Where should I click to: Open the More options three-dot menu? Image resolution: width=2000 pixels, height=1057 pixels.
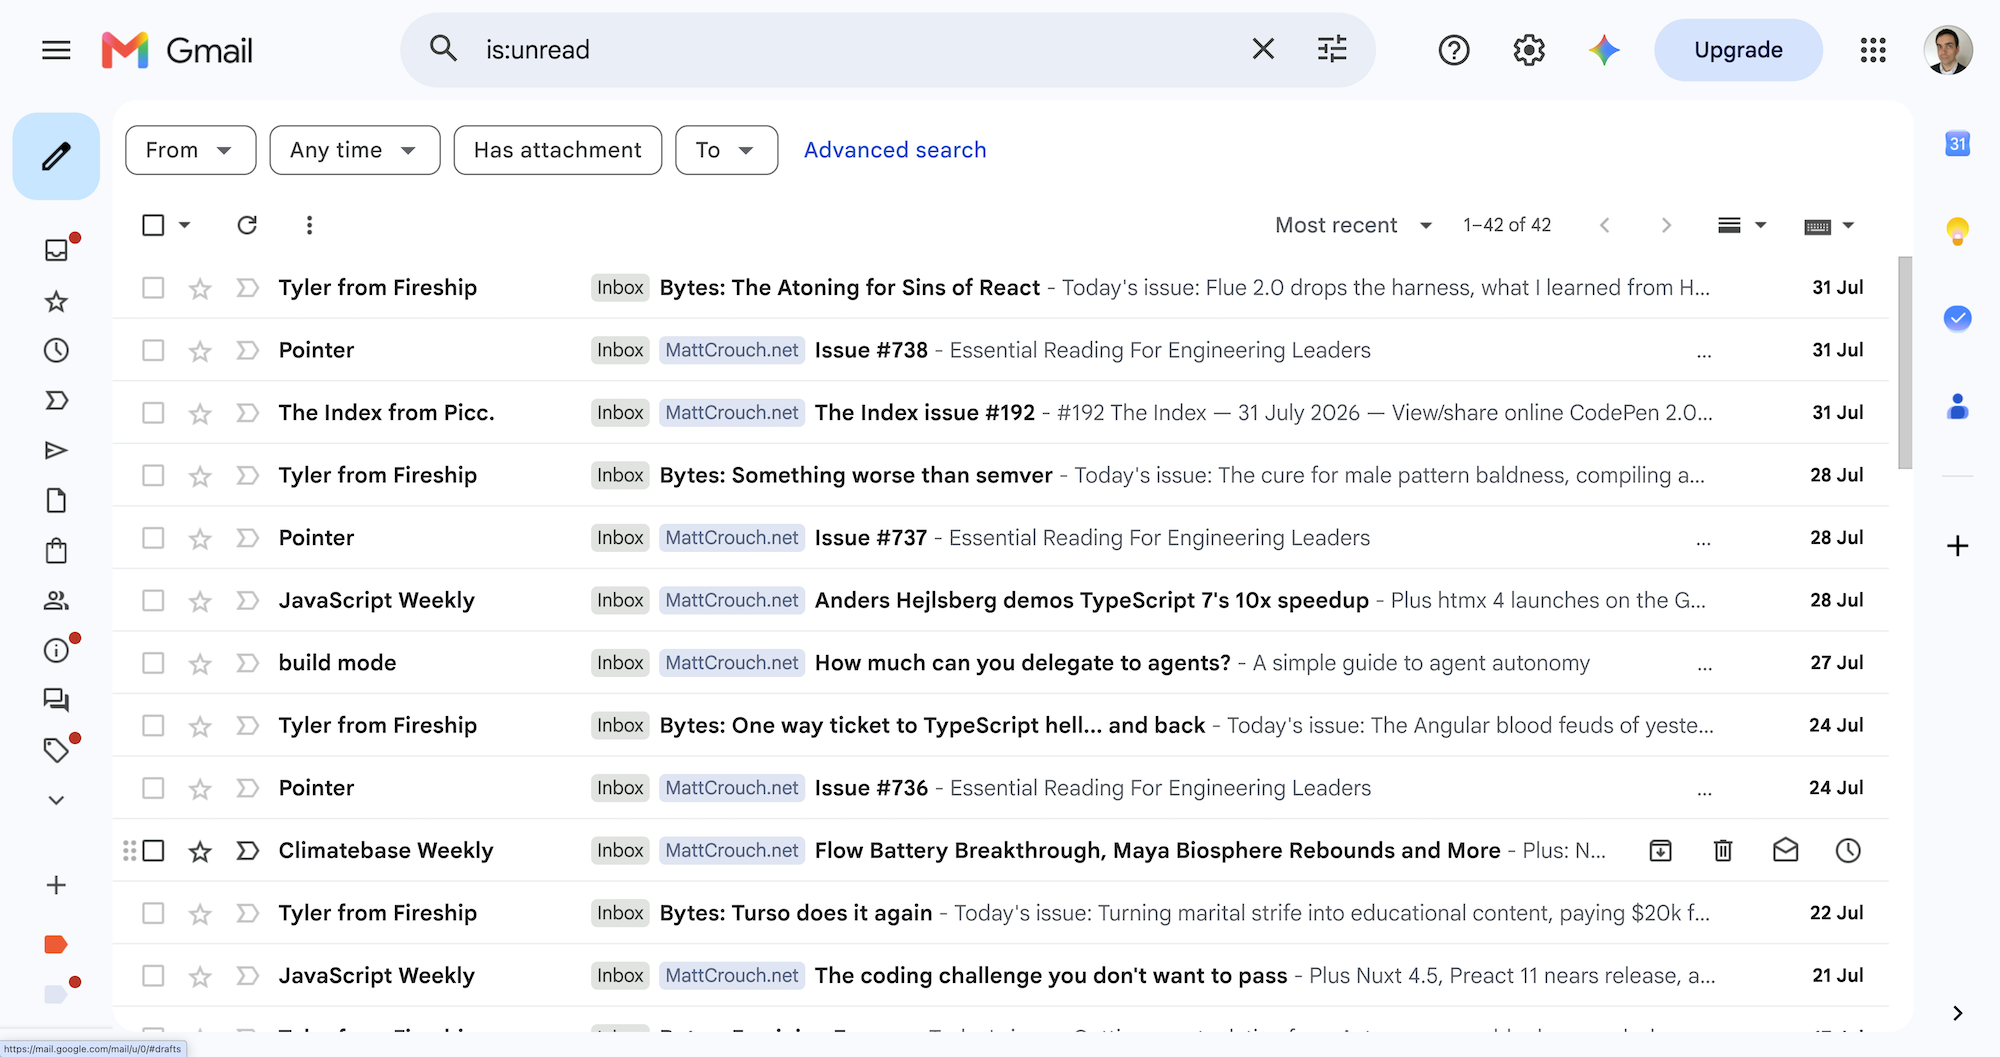tap(309, 225)
